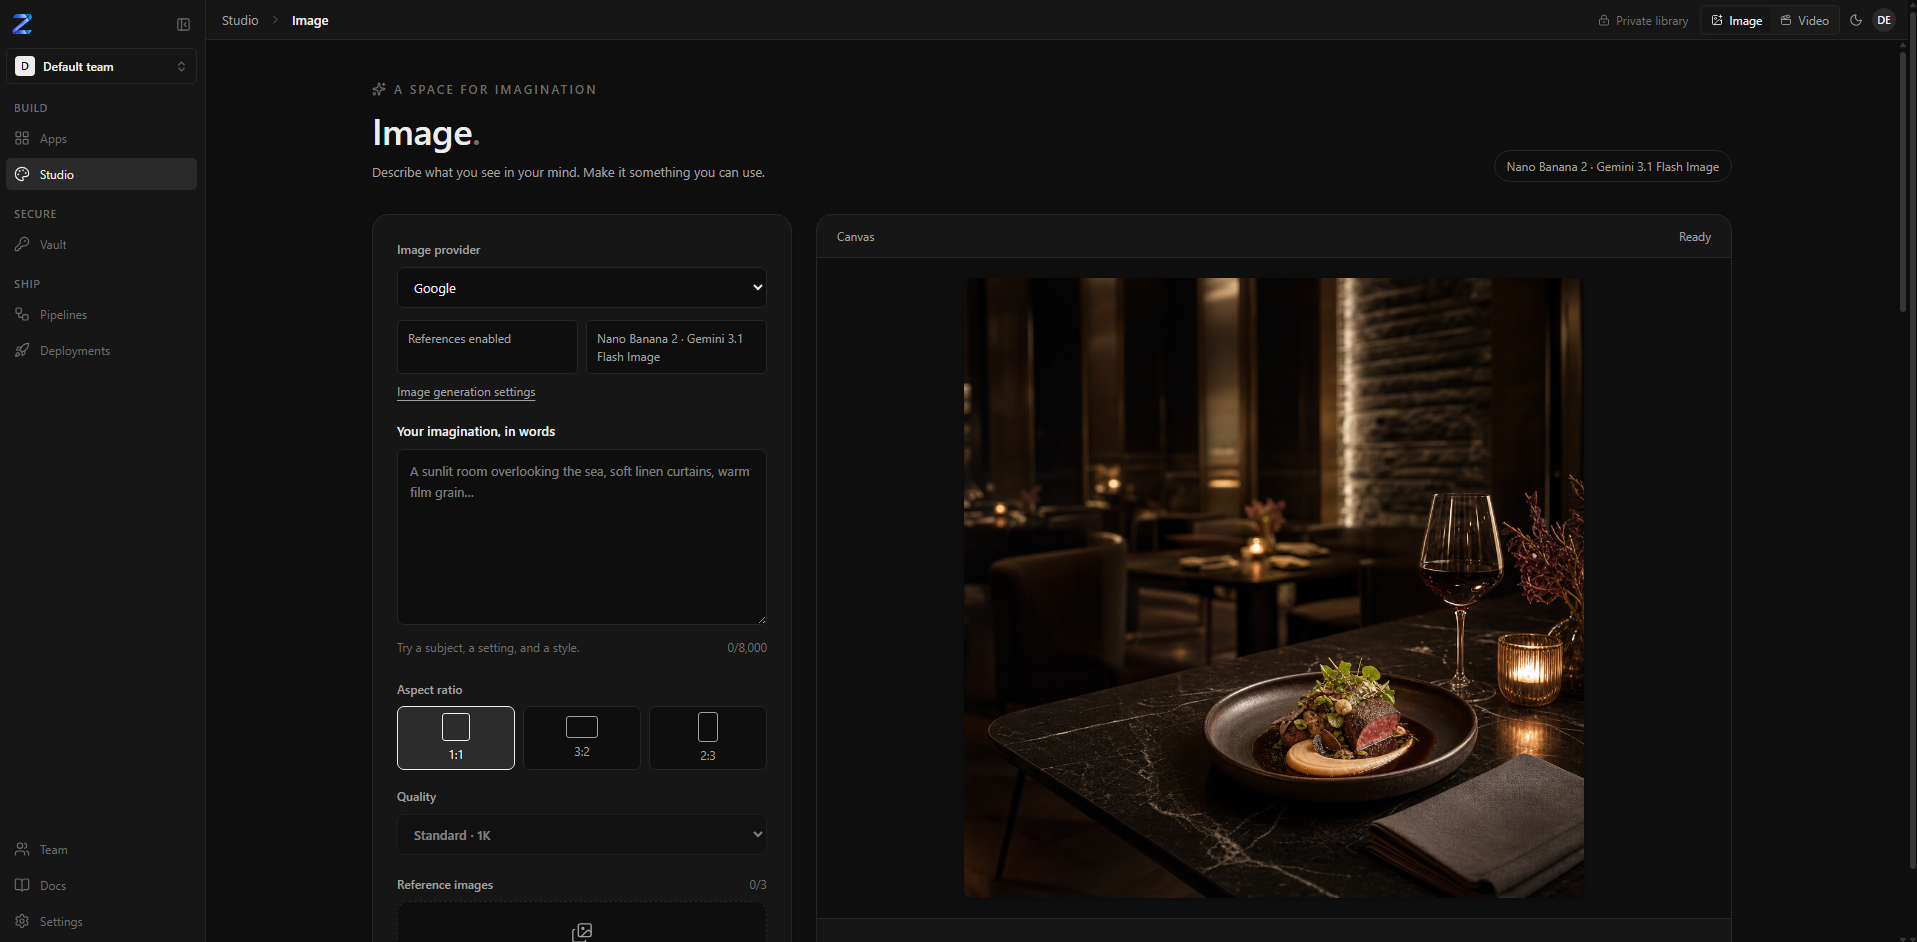Viewport: 1917px width, 942px height.
Task: Click the reference image upload icon
Action: [582, 932]
